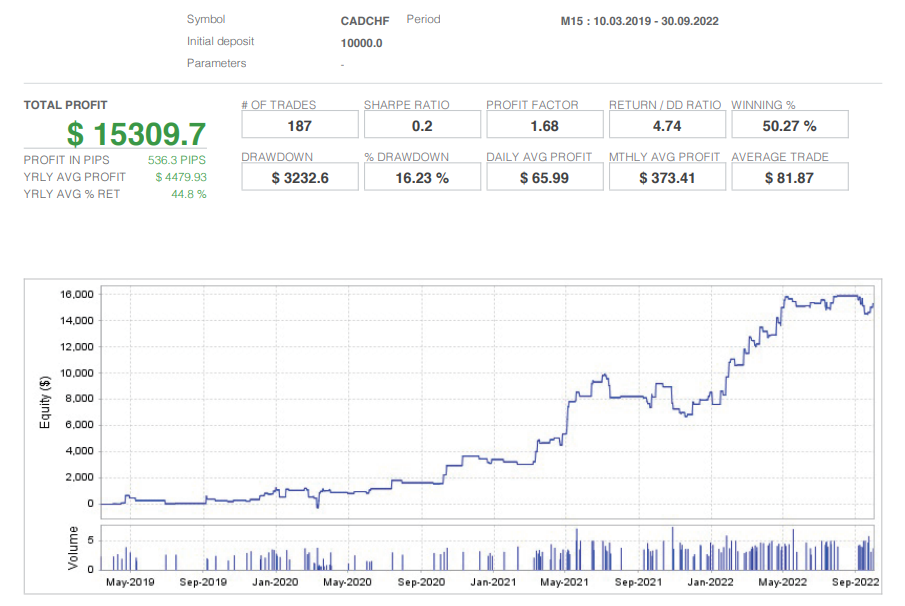
Task: Click the % drawdown box showing 16.23 %
Action: pyautogui.click(x=422, y=177)
